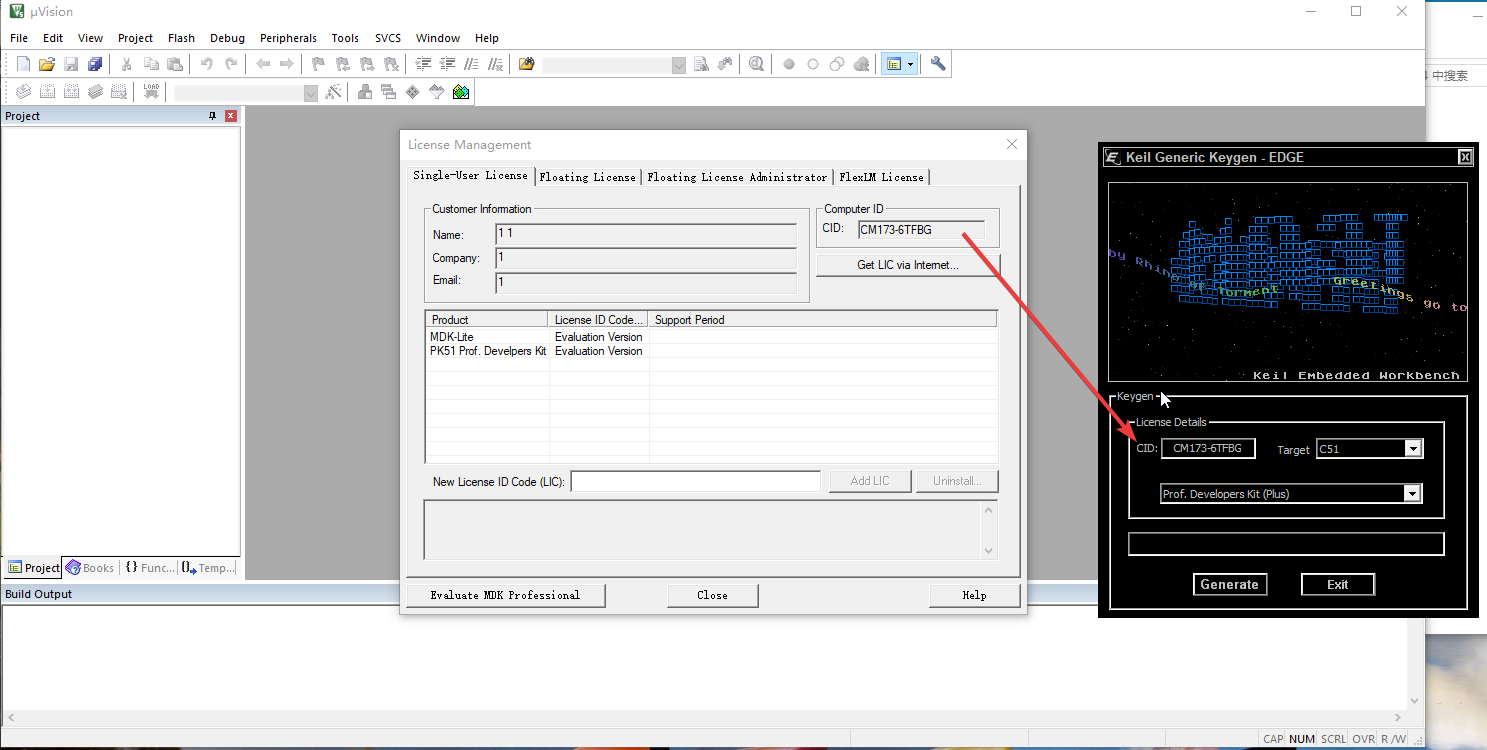
Task: Click Close button in License Management
Action: tap(712, 595)
